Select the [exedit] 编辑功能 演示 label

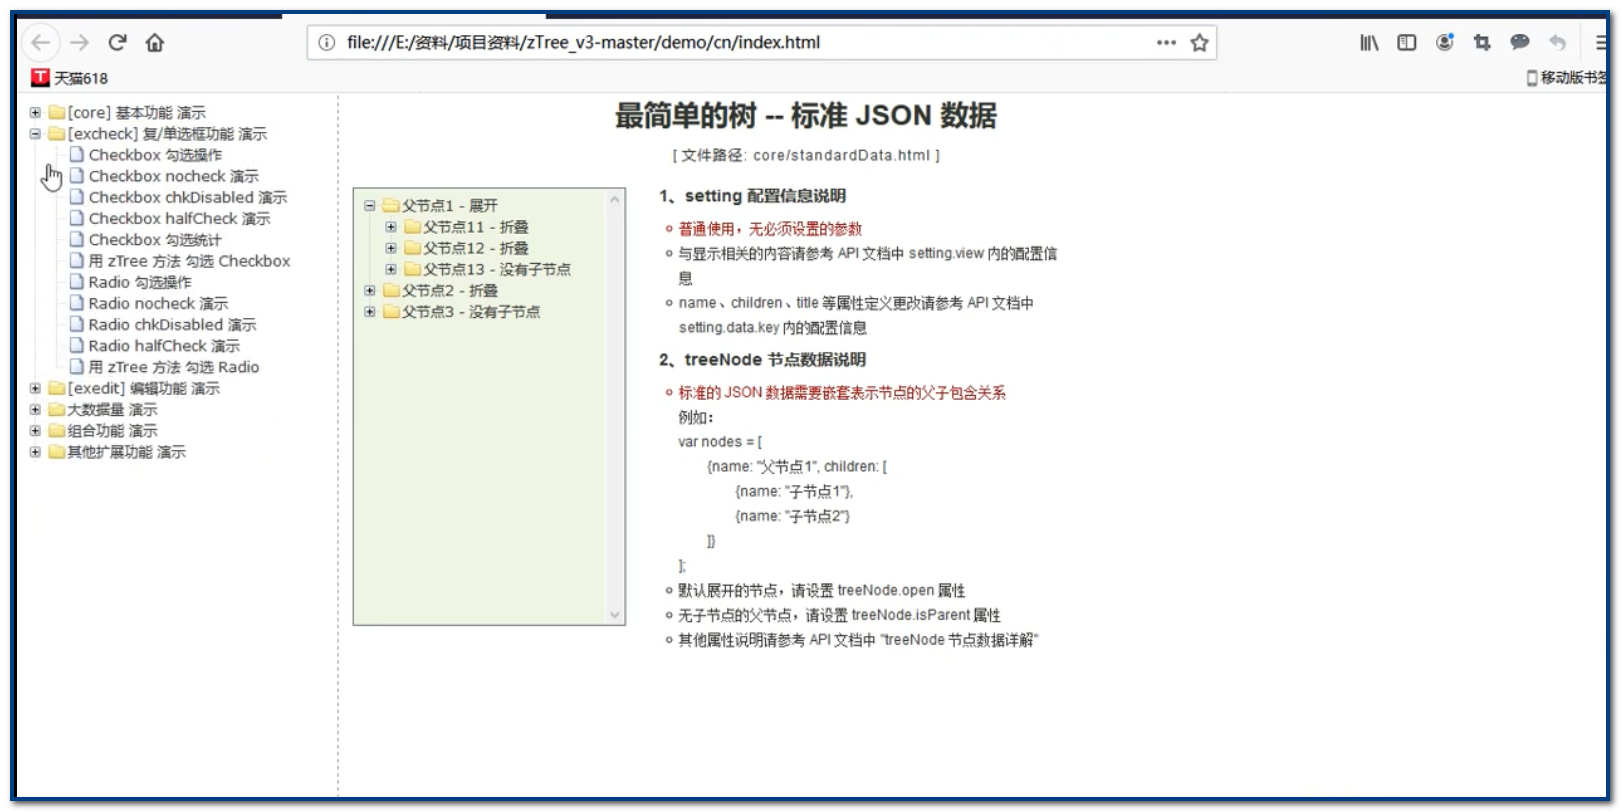tap(143, 388)
